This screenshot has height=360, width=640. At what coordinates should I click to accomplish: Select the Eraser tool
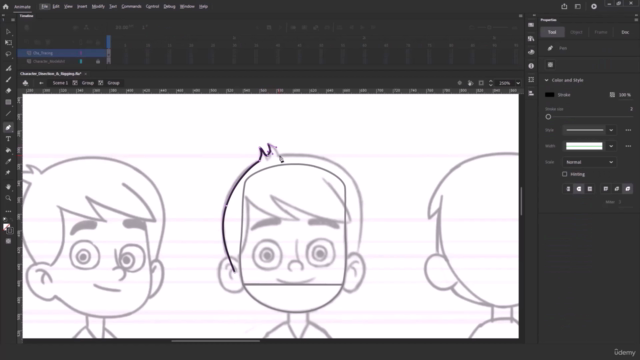(8, 91)
